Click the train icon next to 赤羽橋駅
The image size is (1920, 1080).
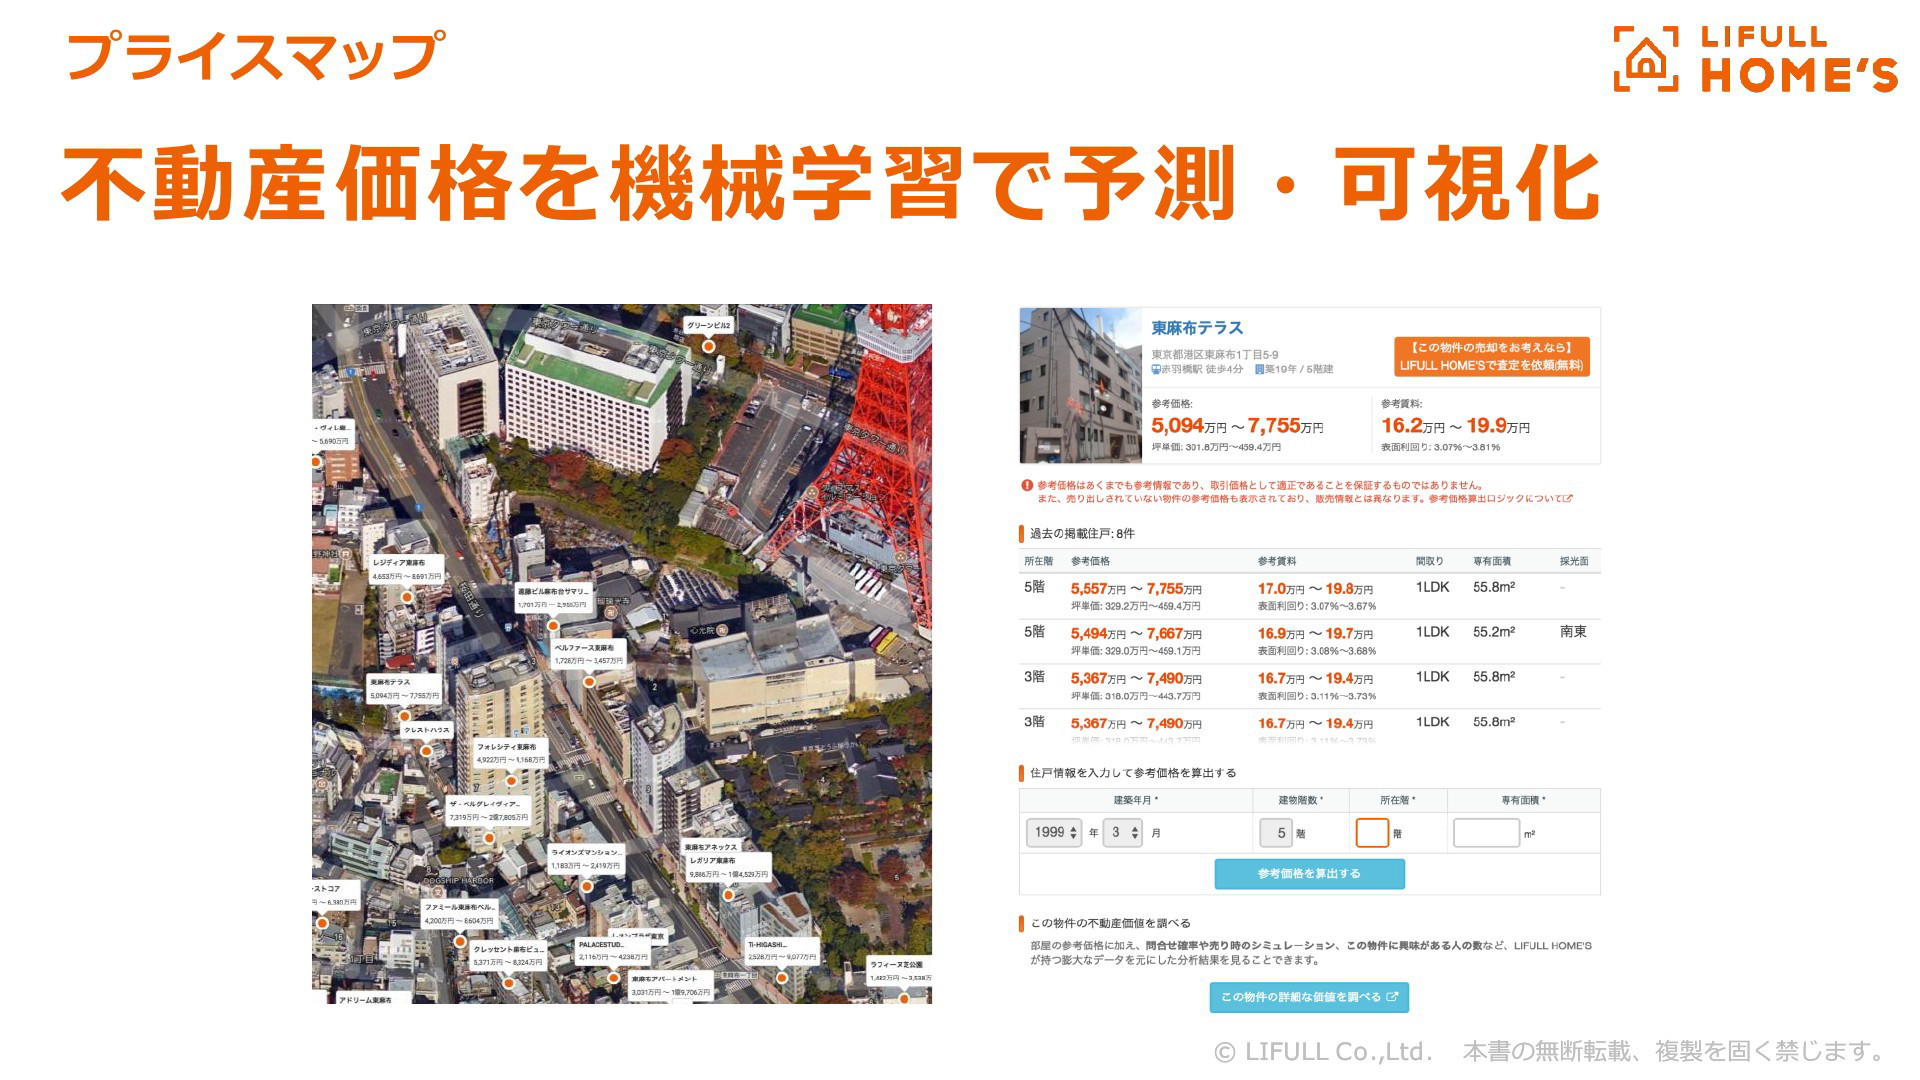coord(1156,369)
